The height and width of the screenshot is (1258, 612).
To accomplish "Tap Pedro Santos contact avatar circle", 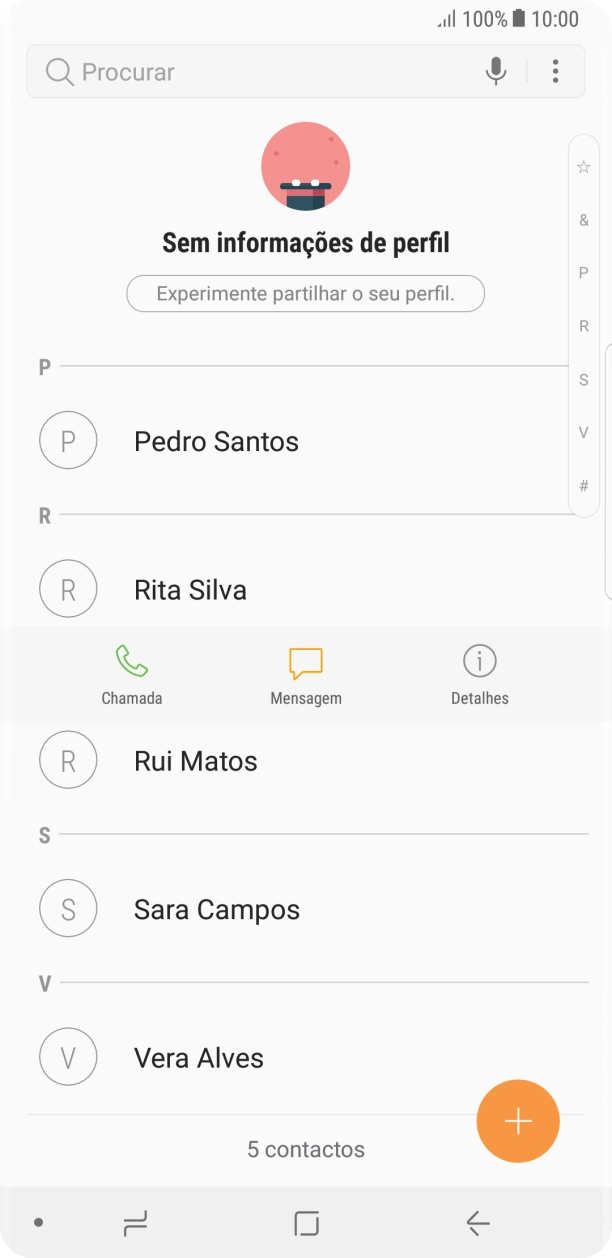I will (68, 440).
